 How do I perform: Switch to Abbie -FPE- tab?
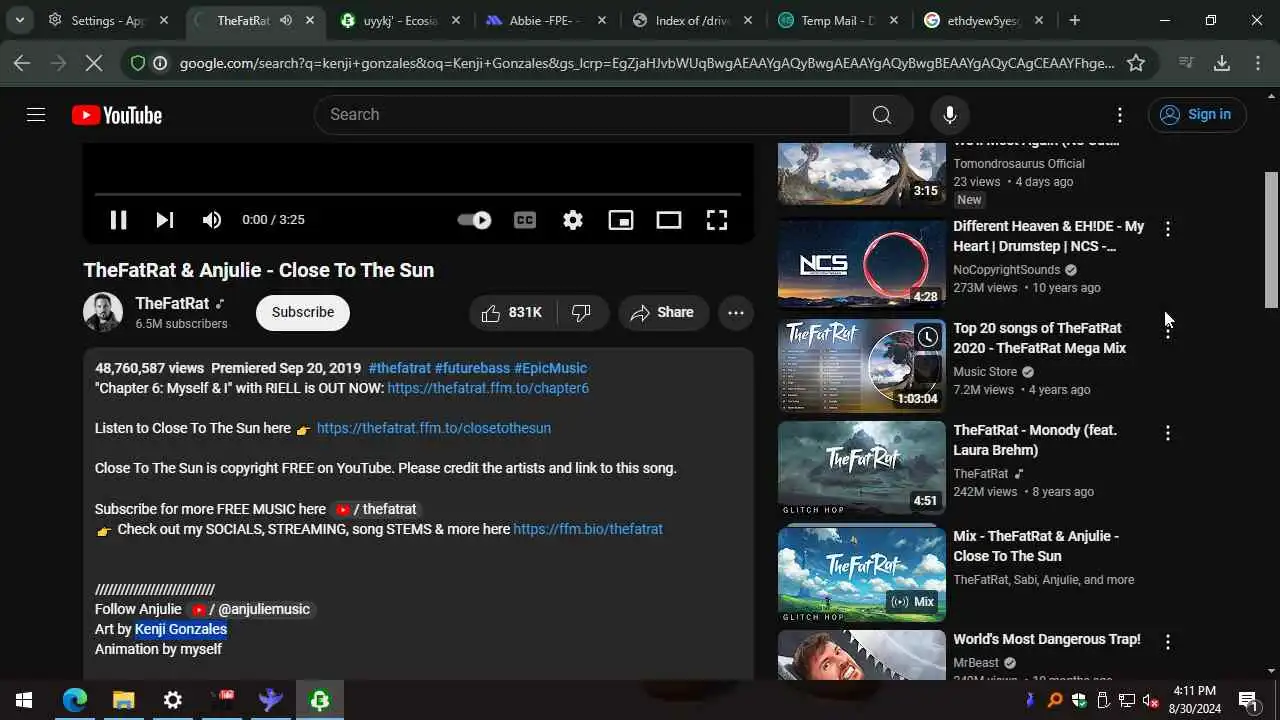coord(545,20)
